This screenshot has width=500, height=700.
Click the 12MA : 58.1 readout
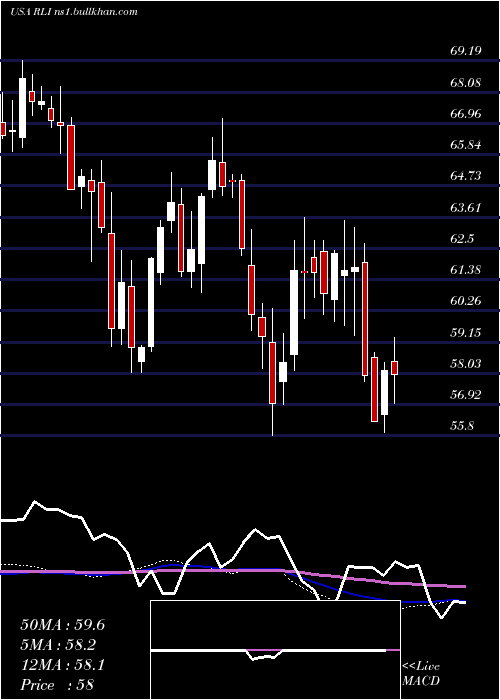click(62, 665)
